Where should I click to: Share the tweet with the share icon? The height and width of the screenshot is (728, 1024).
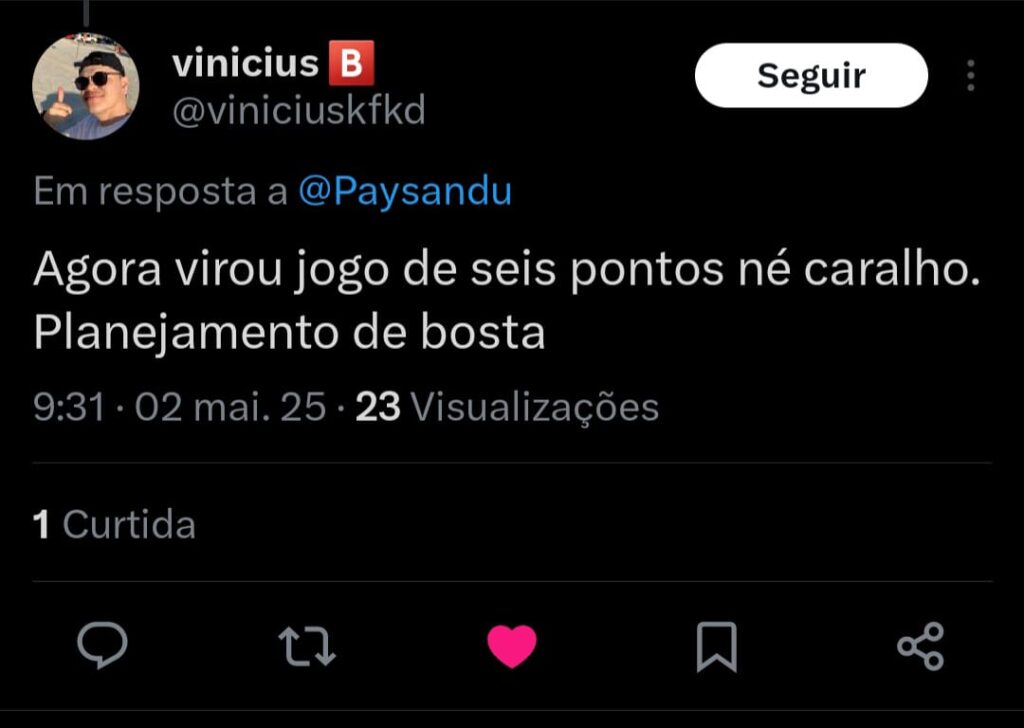click(921, 646)
